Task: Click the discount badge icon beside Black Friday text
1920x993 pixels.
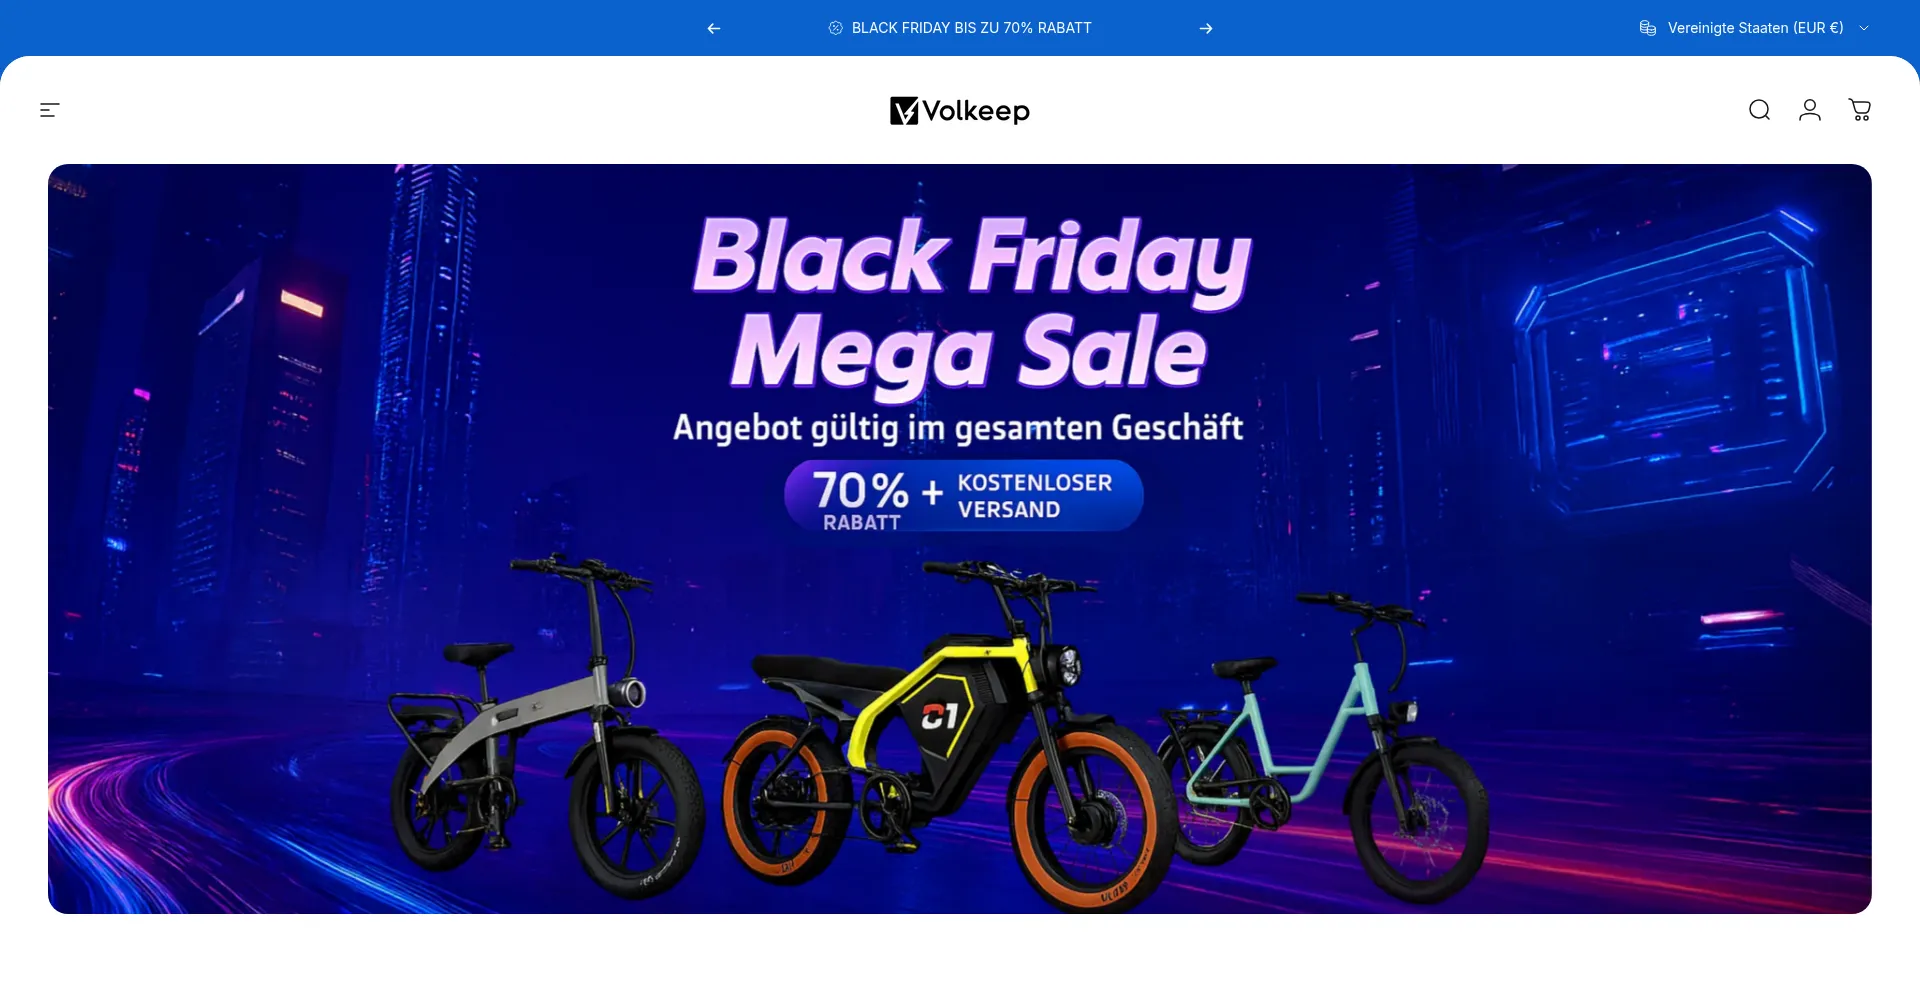Action: pyautogui.click(x=836, y=28)
